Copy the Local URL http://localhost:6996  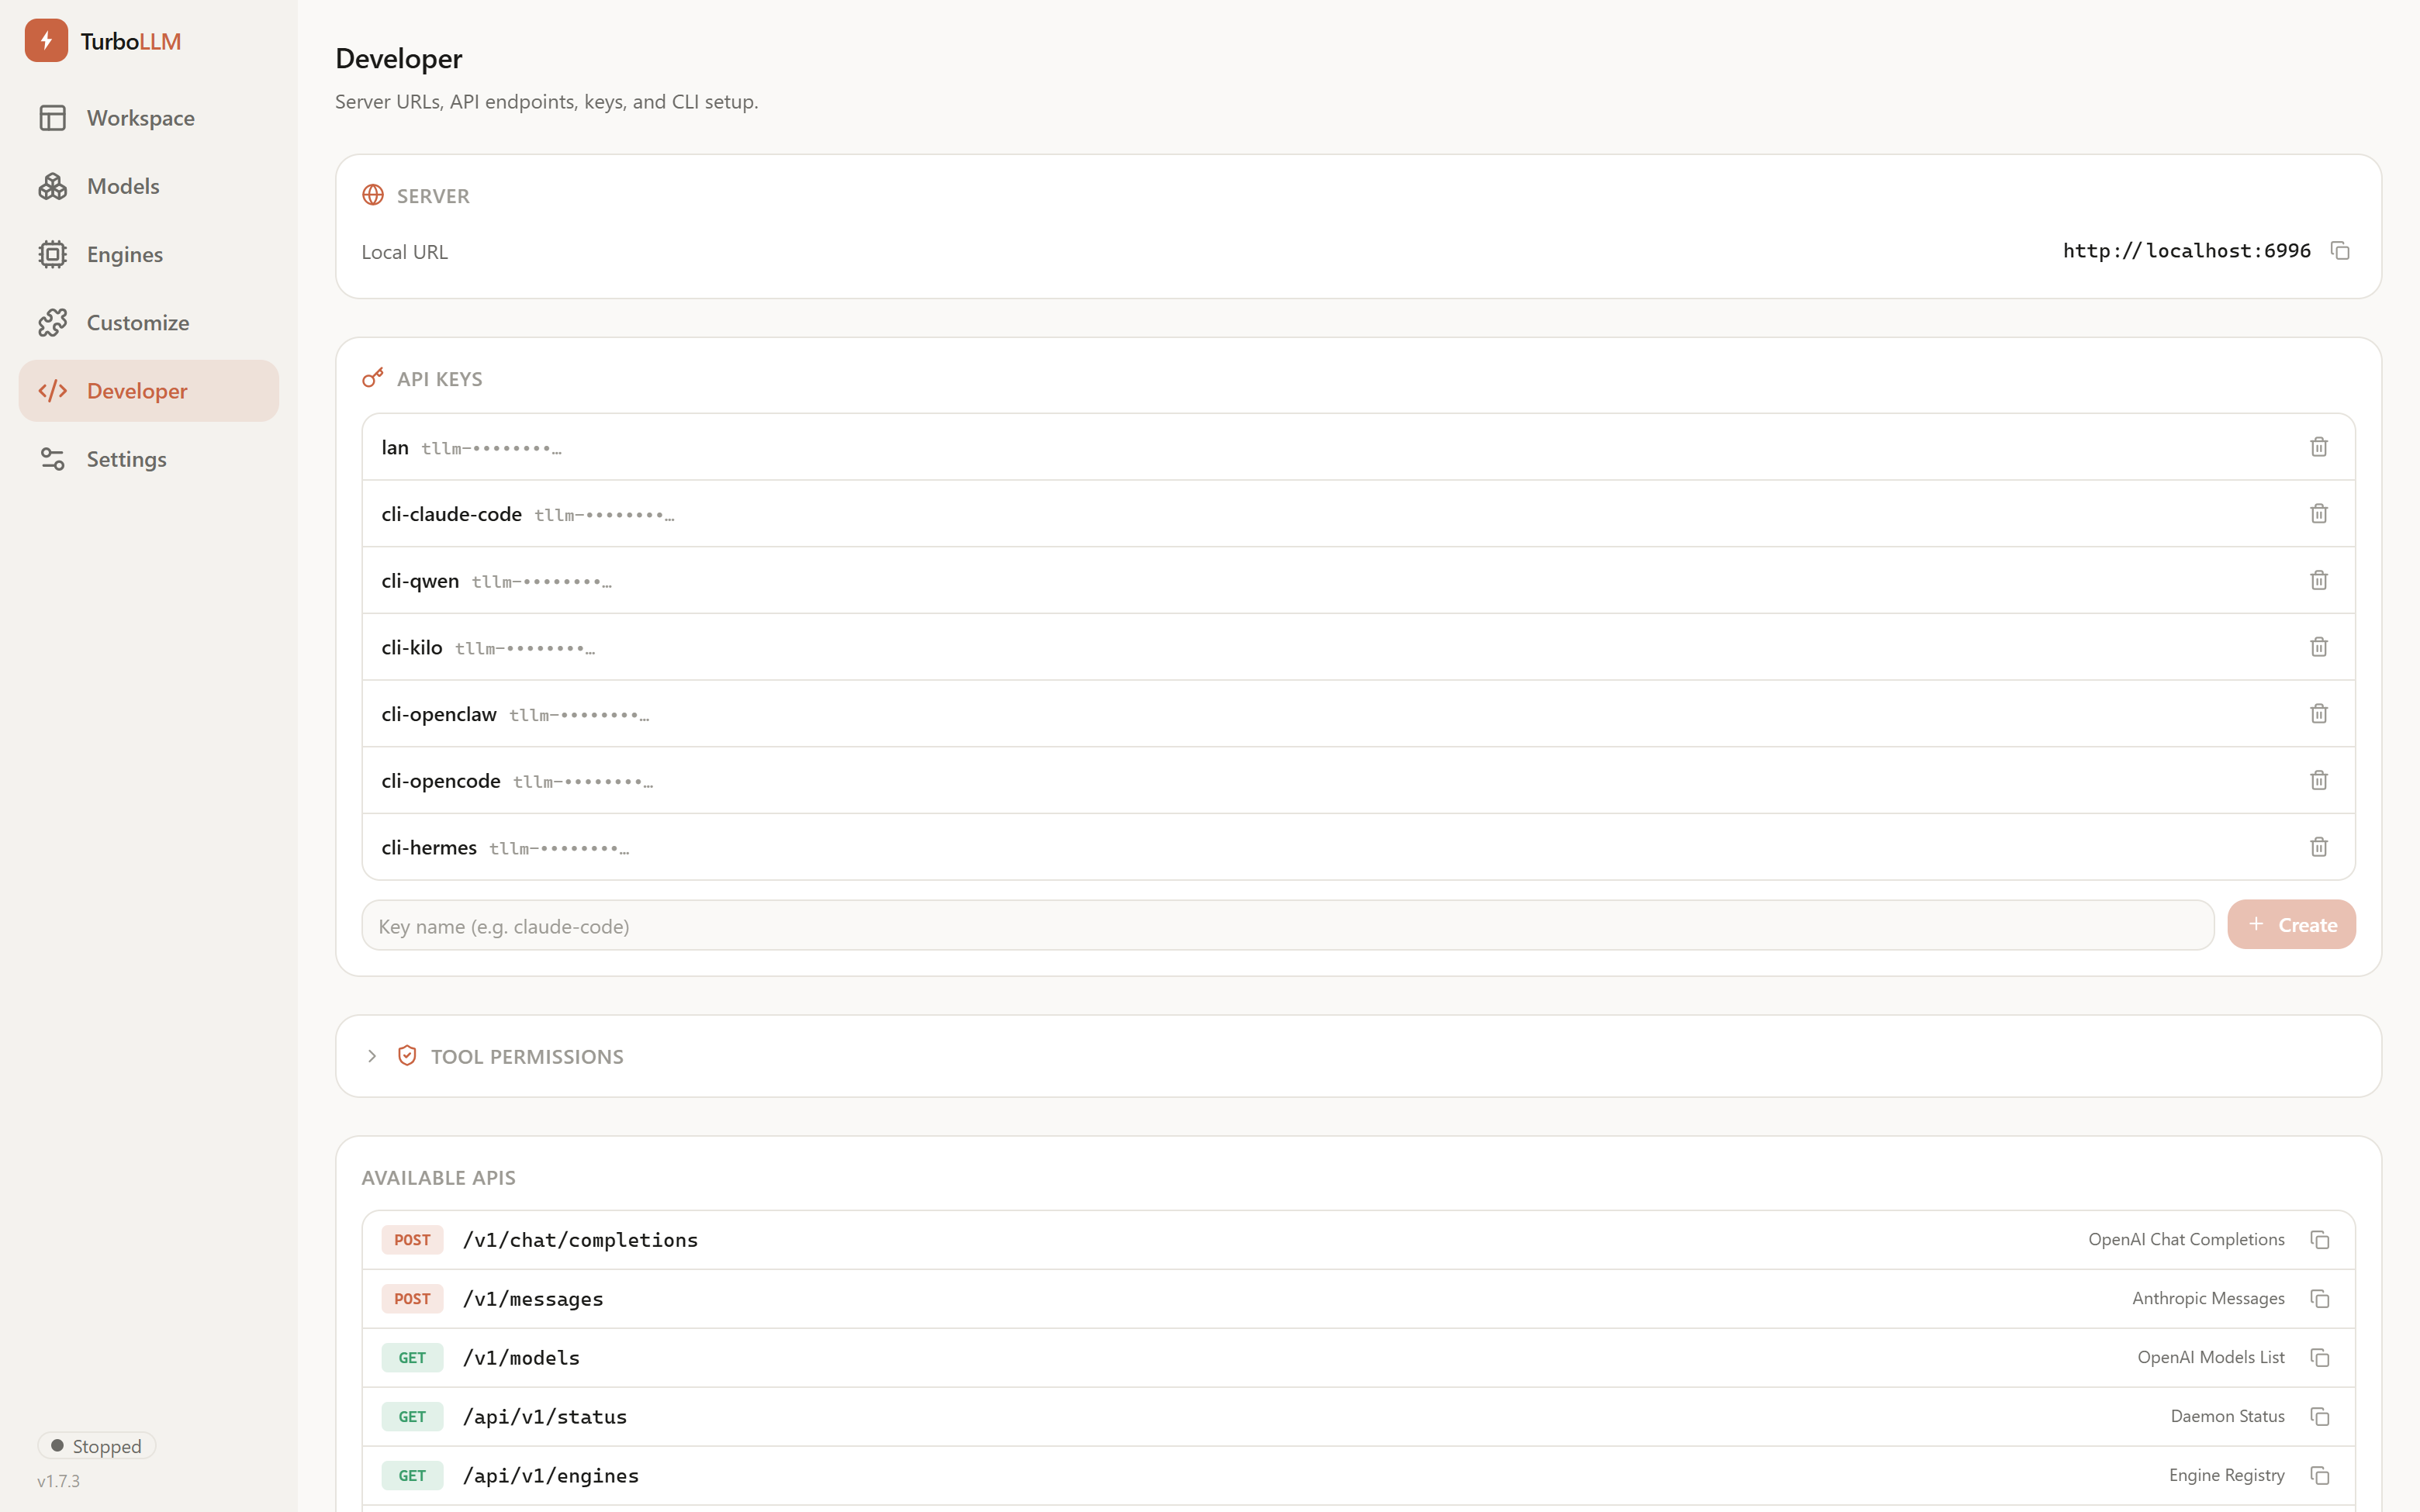tap(2340, 250)
